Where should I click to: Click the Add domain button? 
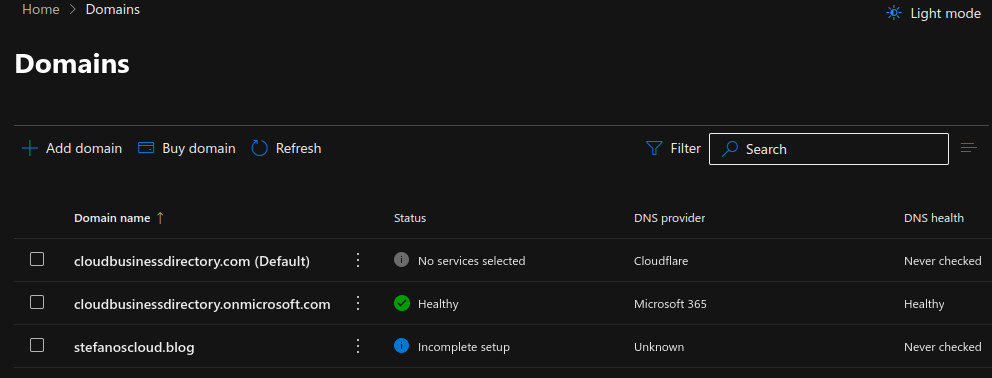pos(71,148)
